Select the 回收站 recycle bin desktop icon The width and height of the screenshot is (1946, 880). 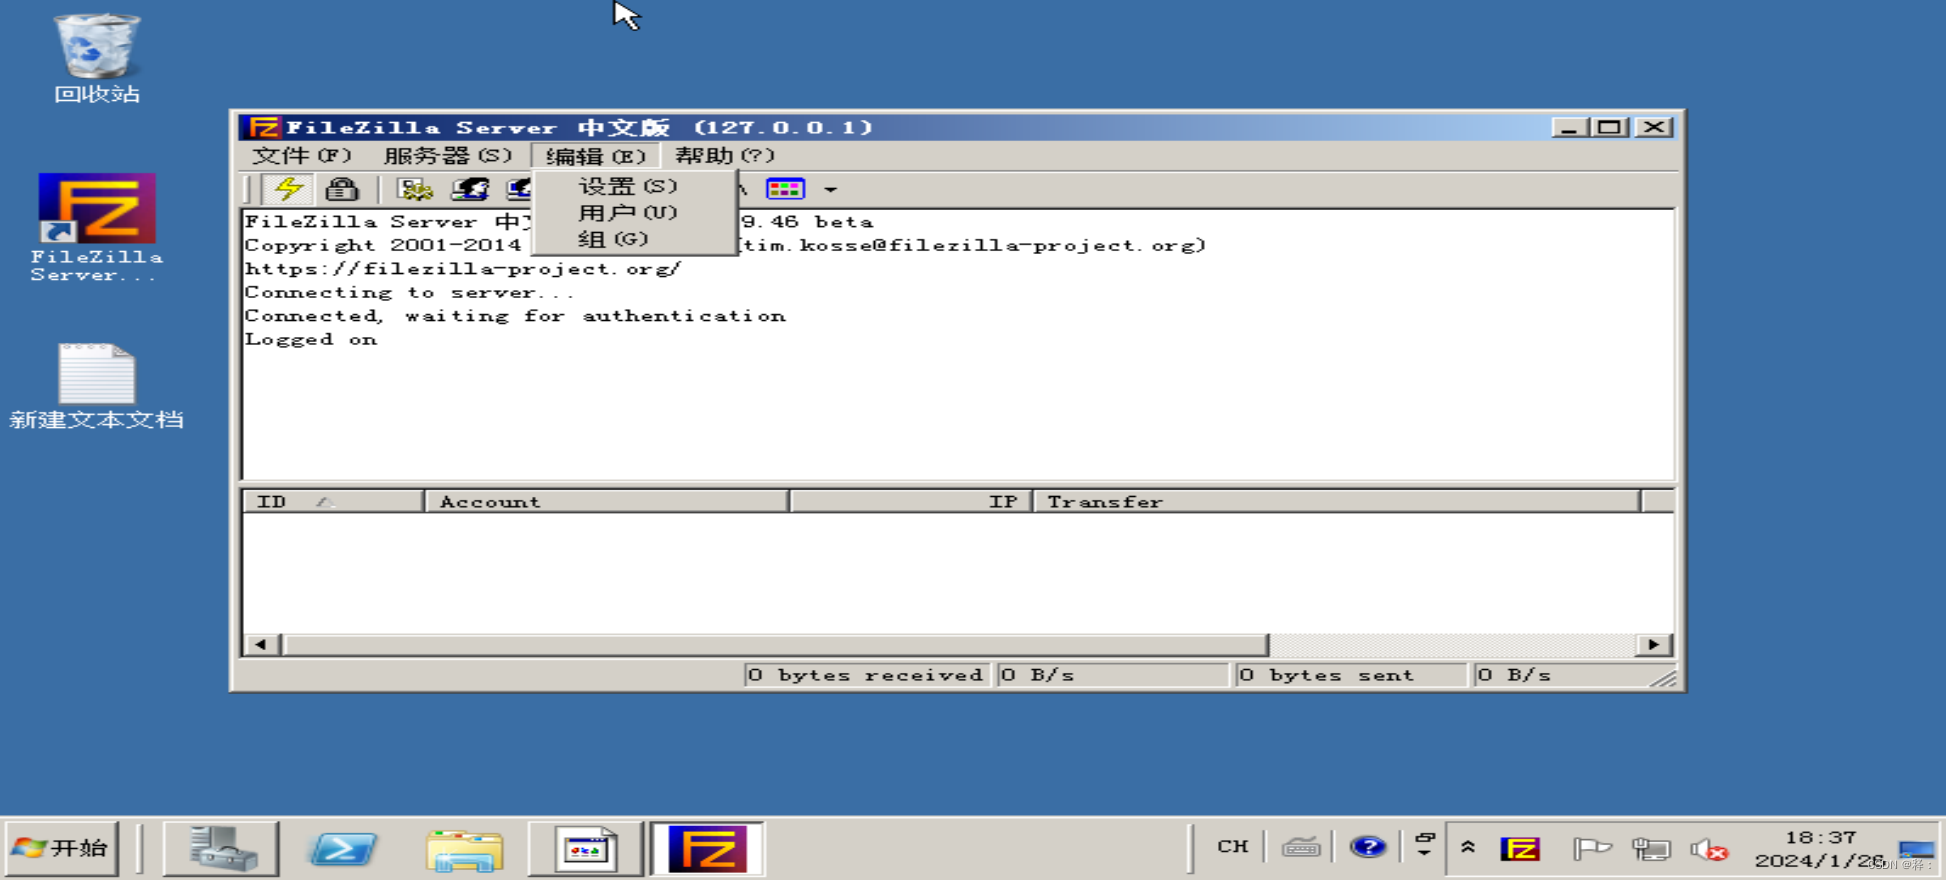click(x=96, y=58)
